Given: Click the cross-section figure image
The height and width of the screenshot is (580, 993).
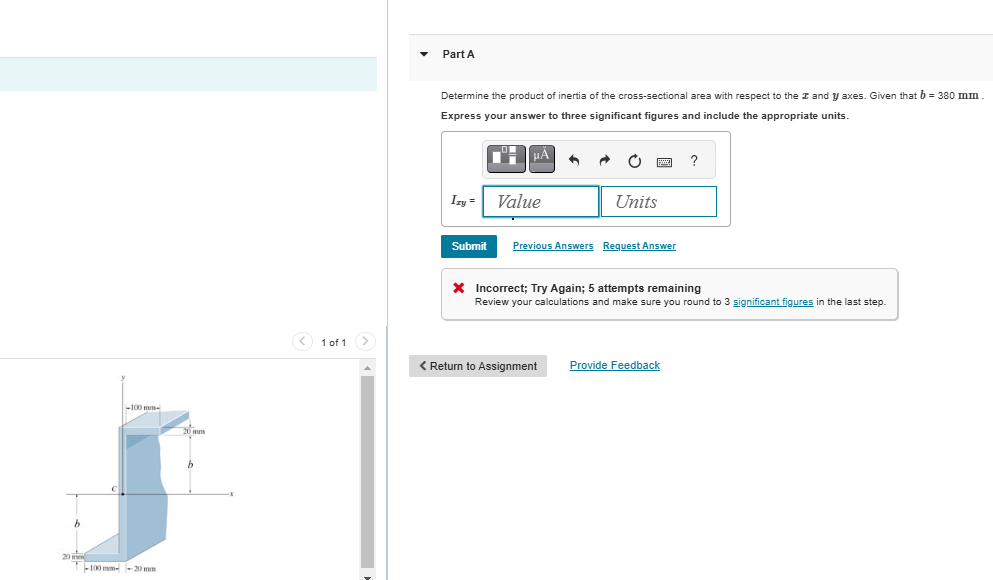Looking at the screenshot, I should (x=149, y=473).
